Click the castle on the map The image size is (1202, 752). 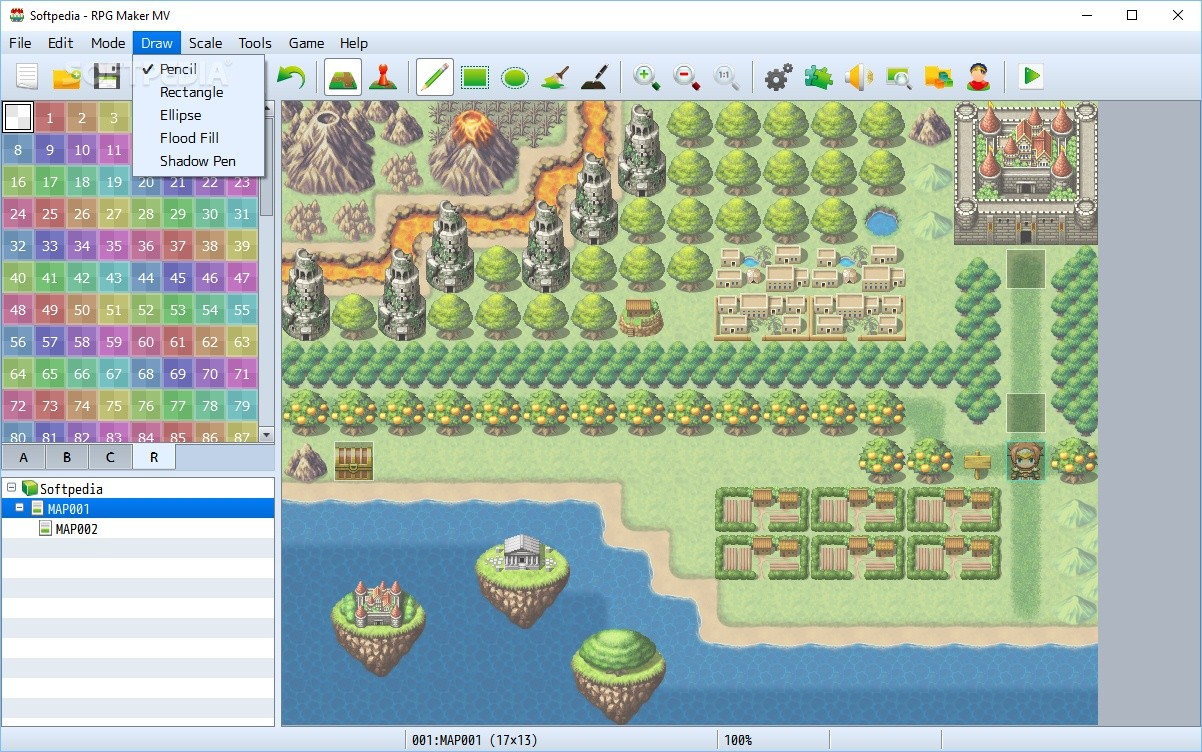(1025, 173)
